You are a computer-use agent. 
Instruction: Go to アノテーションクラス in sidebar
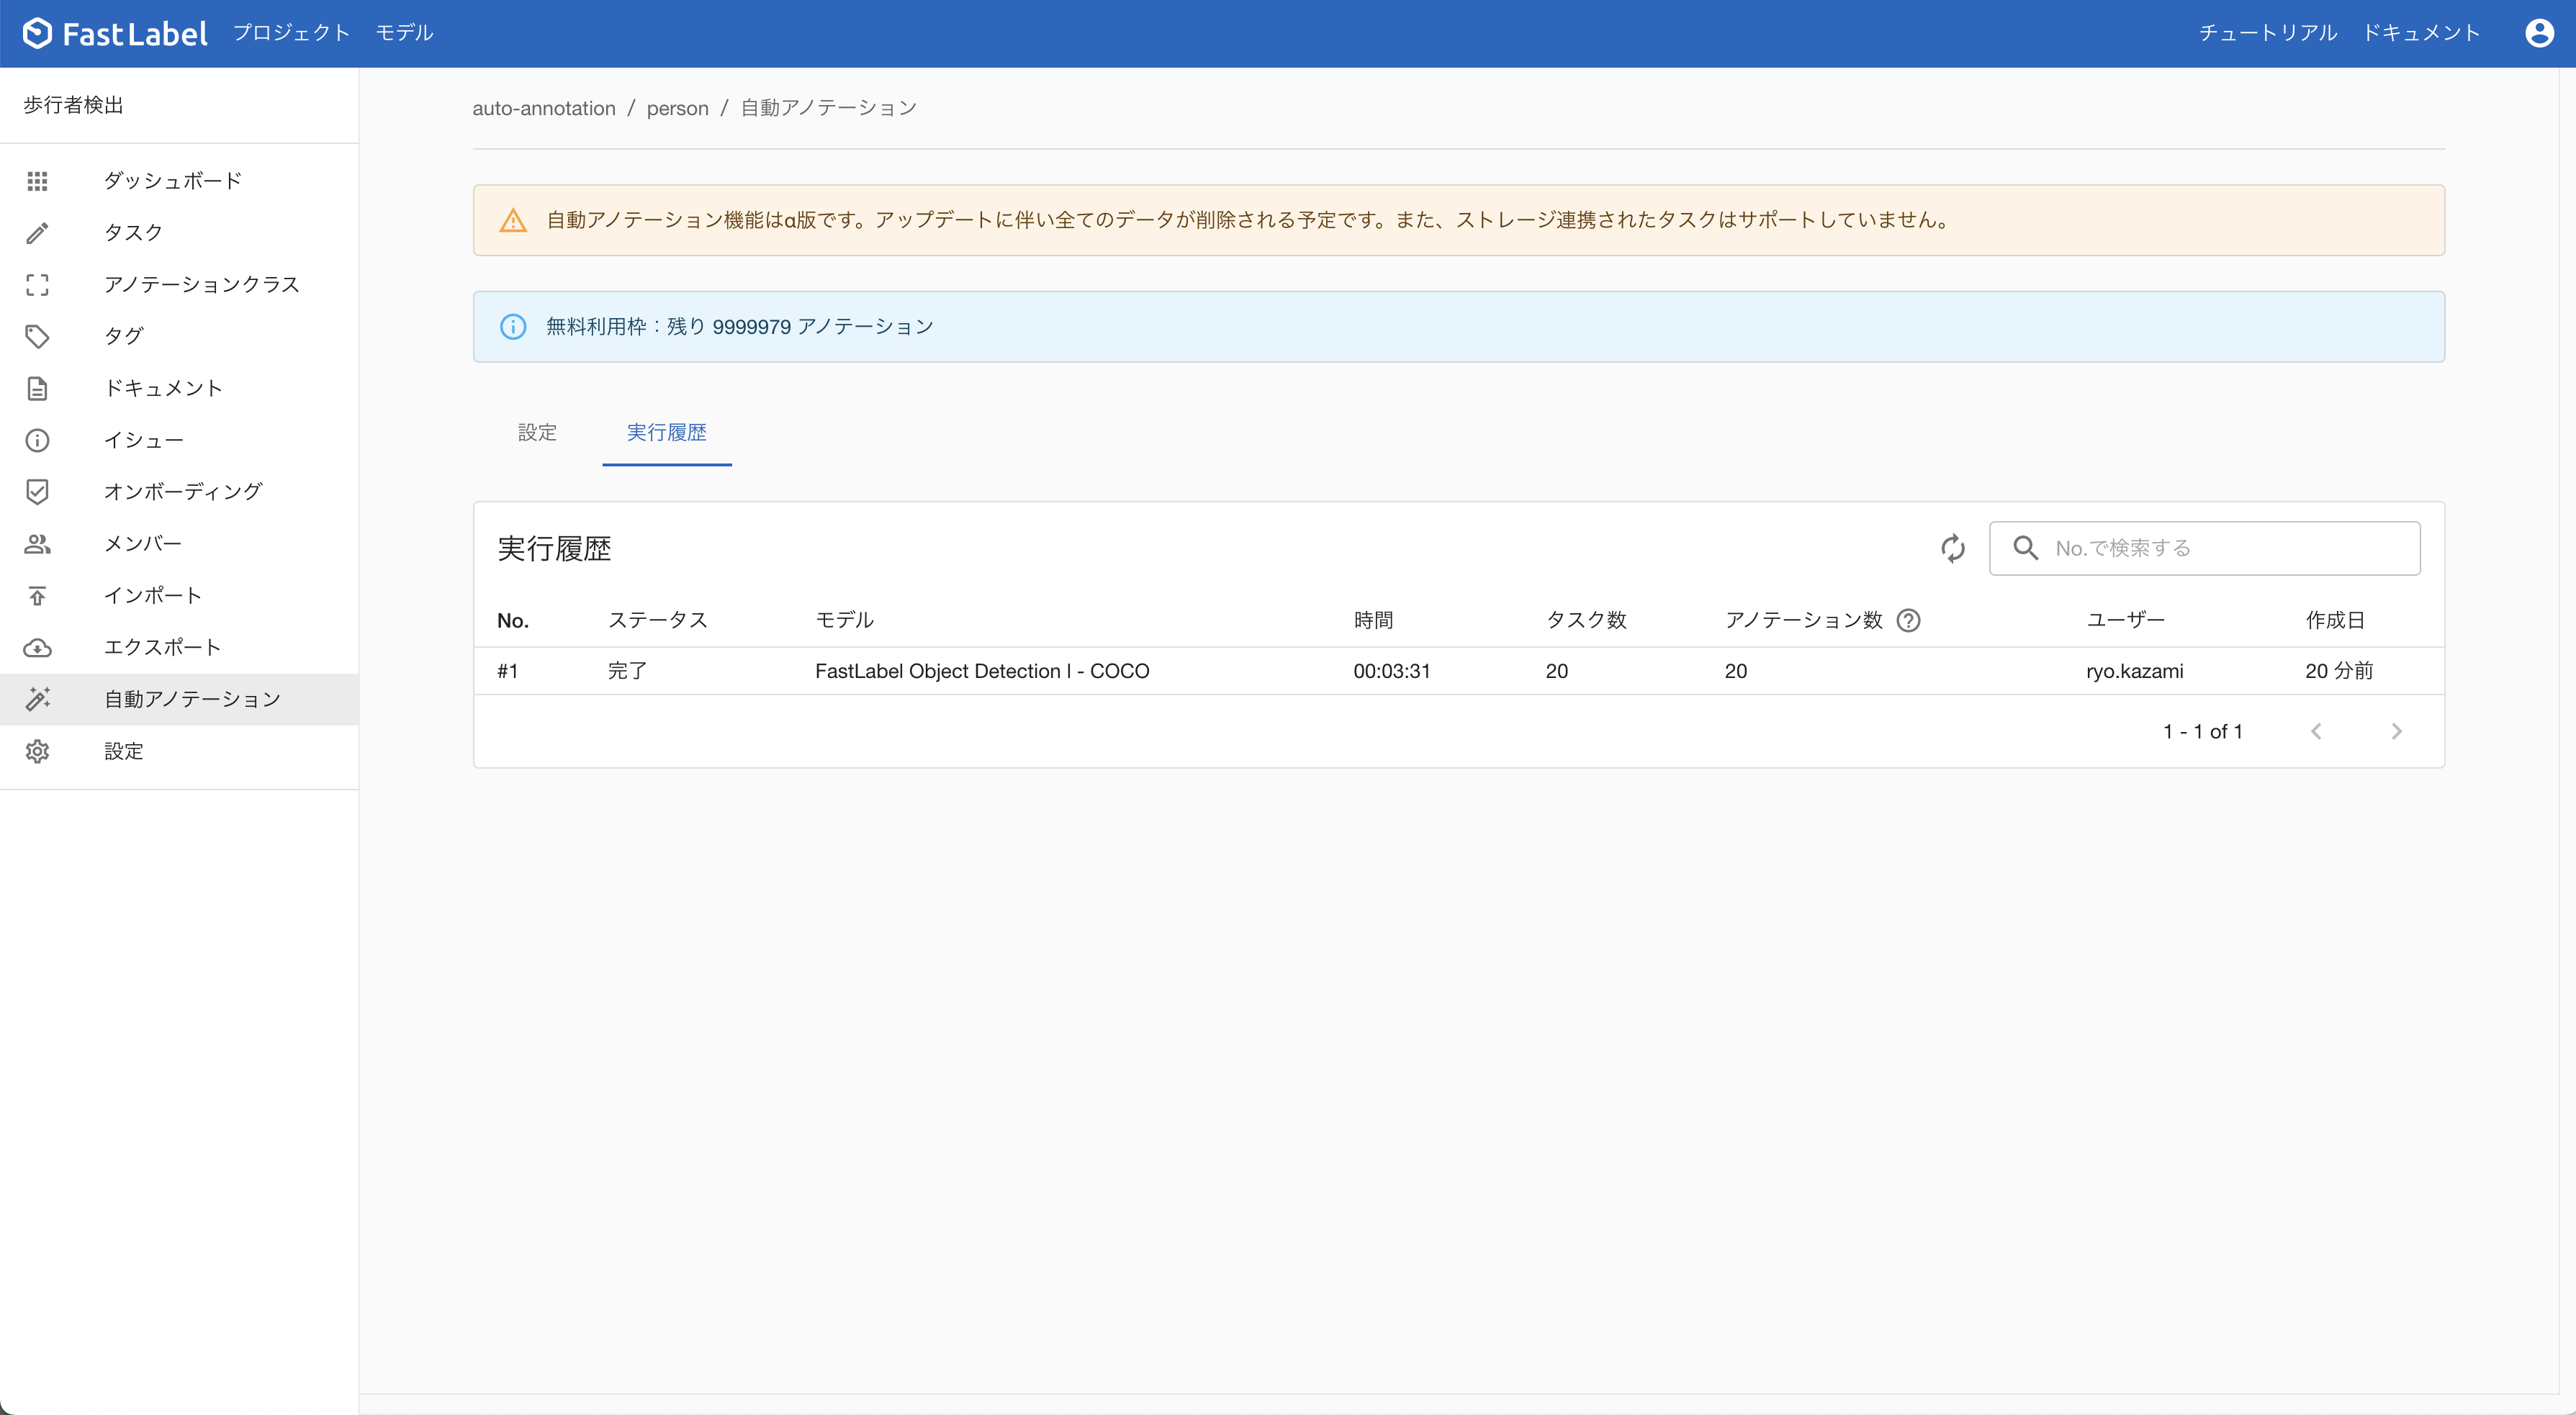201,284
